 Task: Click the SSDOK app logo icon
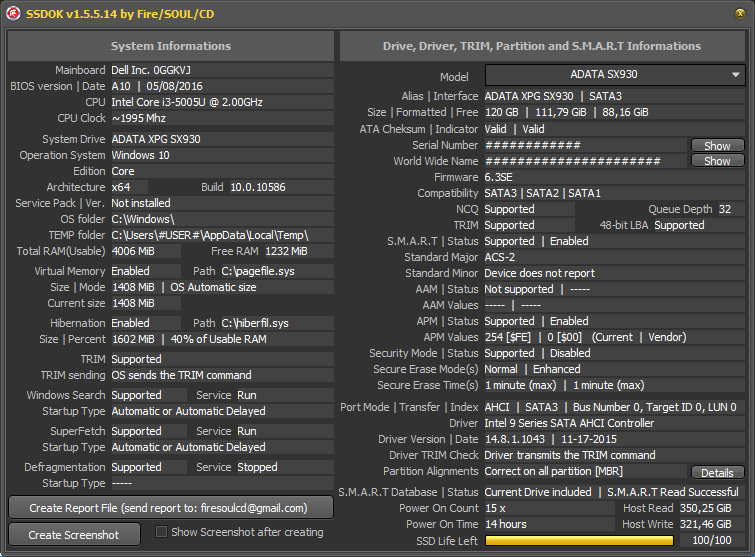click(x=13, y=13)
